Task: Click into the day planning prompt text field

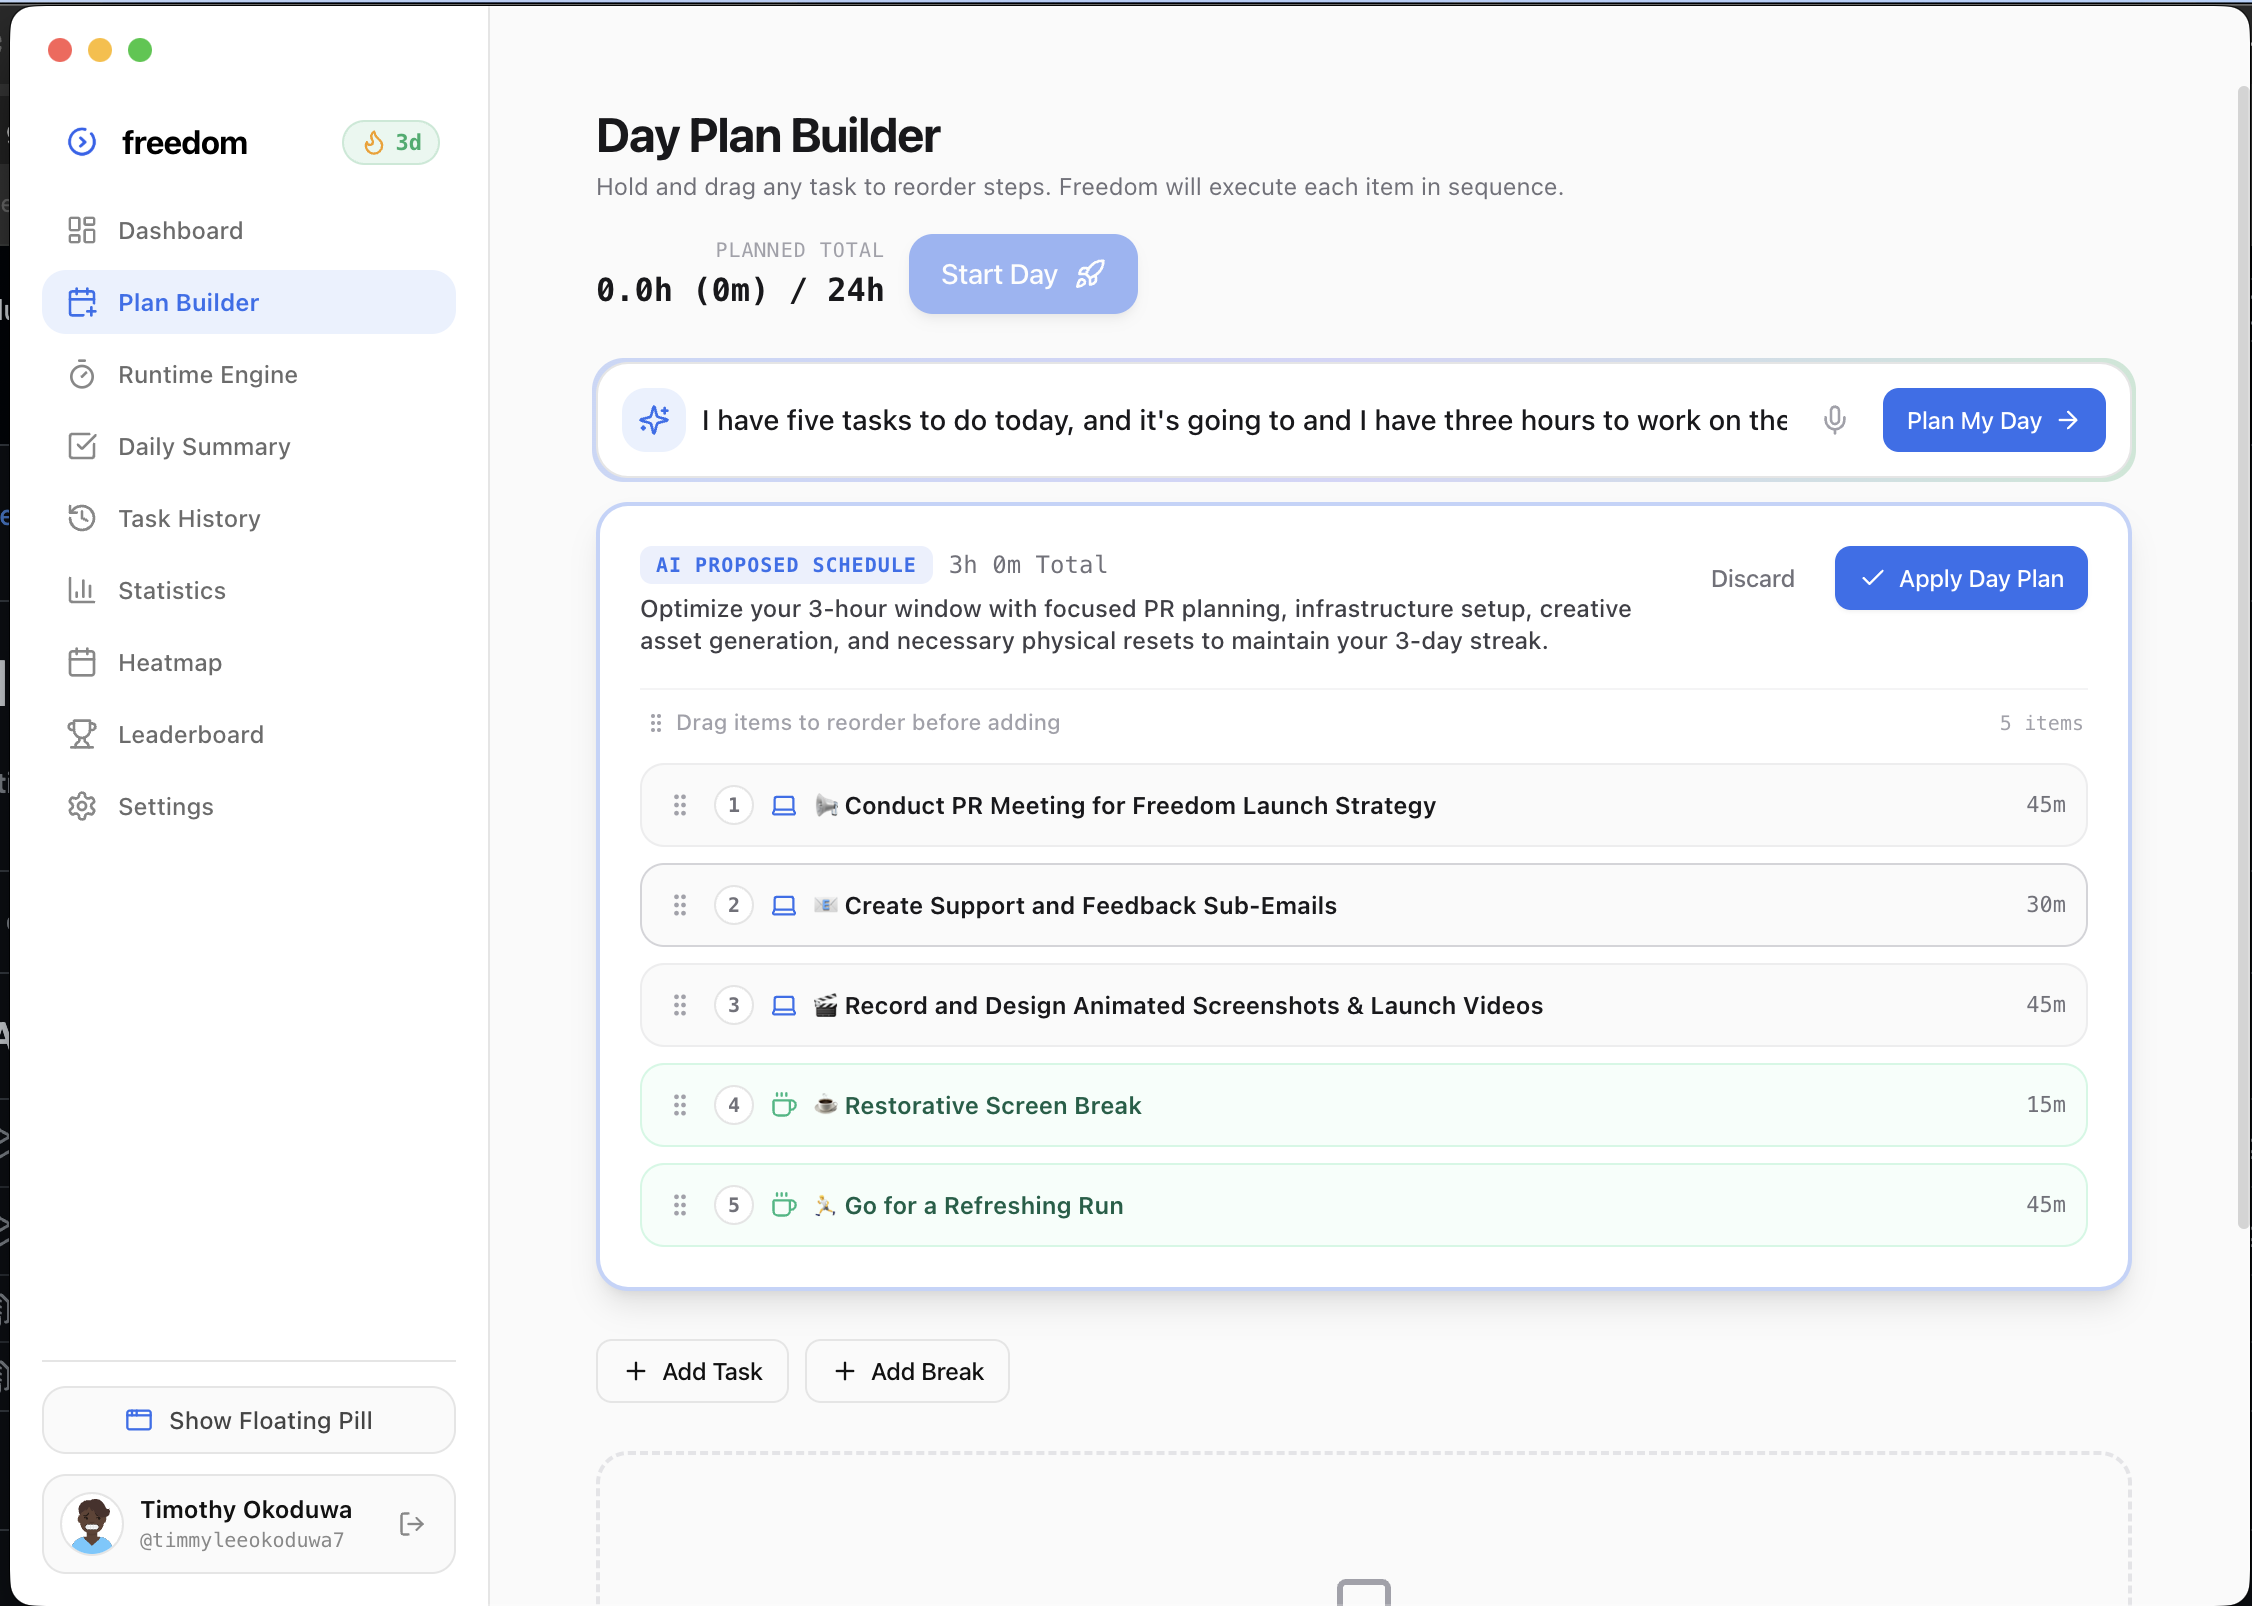Action: coord(1245,420)
